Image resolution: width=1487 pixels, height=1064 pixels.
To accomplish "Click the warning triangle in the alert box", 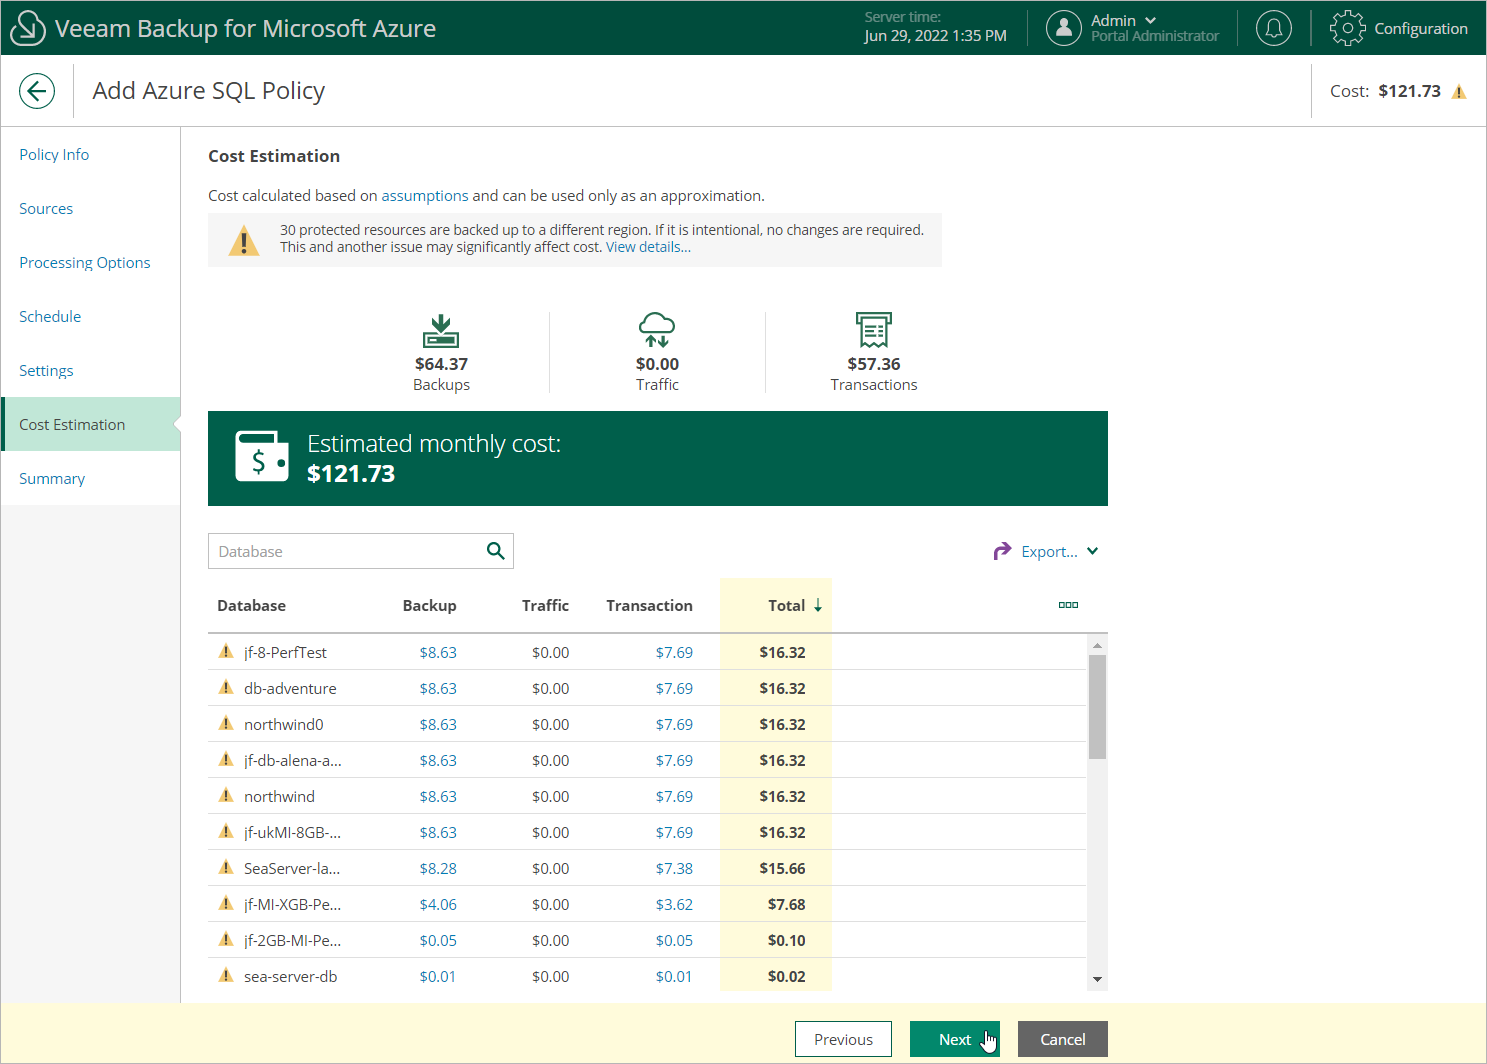I will [244, 241].
